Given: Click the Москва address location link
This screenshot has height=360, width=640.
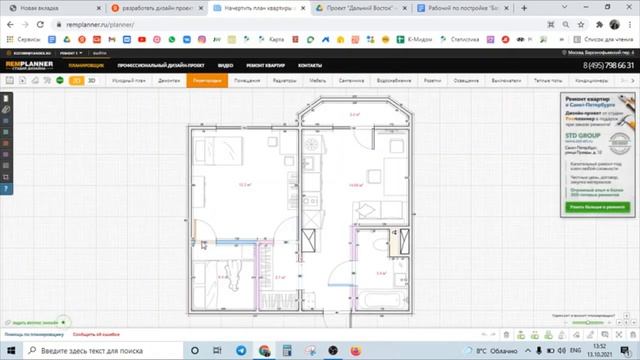Looking at the screenshot, I should pyautogui.click(x=598, y=53).
